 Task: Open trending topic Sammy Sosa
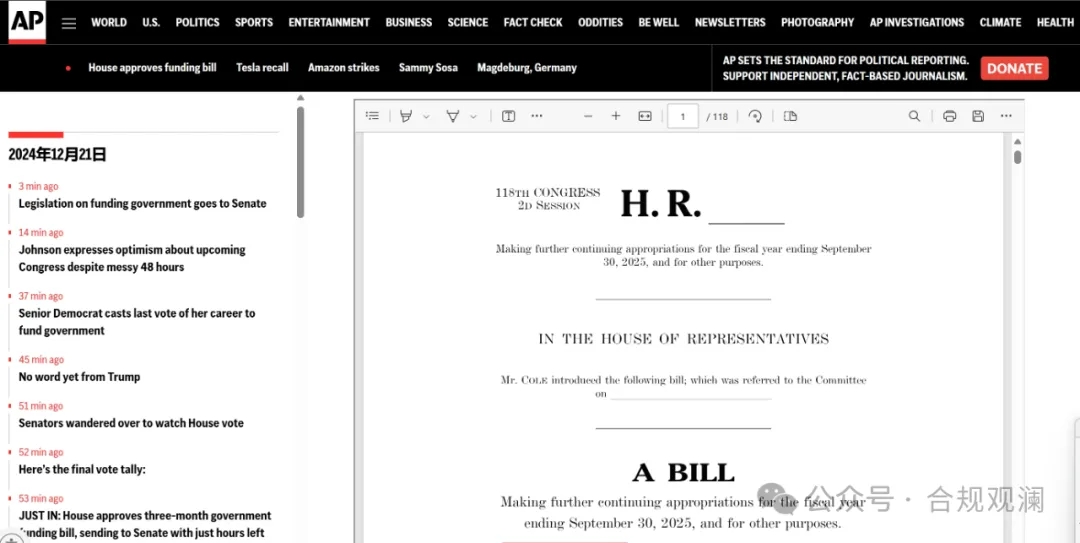[428, 68]
